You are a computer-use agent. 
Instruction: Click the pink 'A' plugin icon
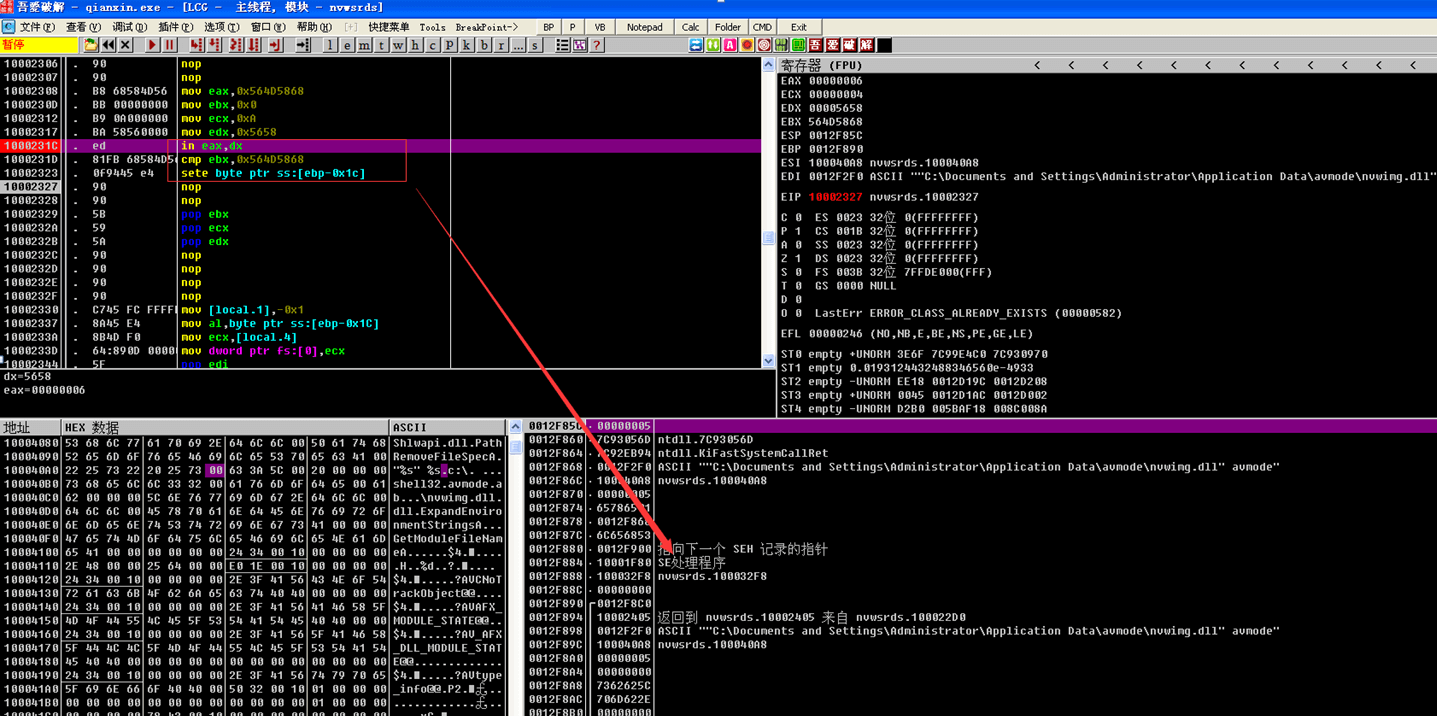pyautogui.click(x=730, y=45)
